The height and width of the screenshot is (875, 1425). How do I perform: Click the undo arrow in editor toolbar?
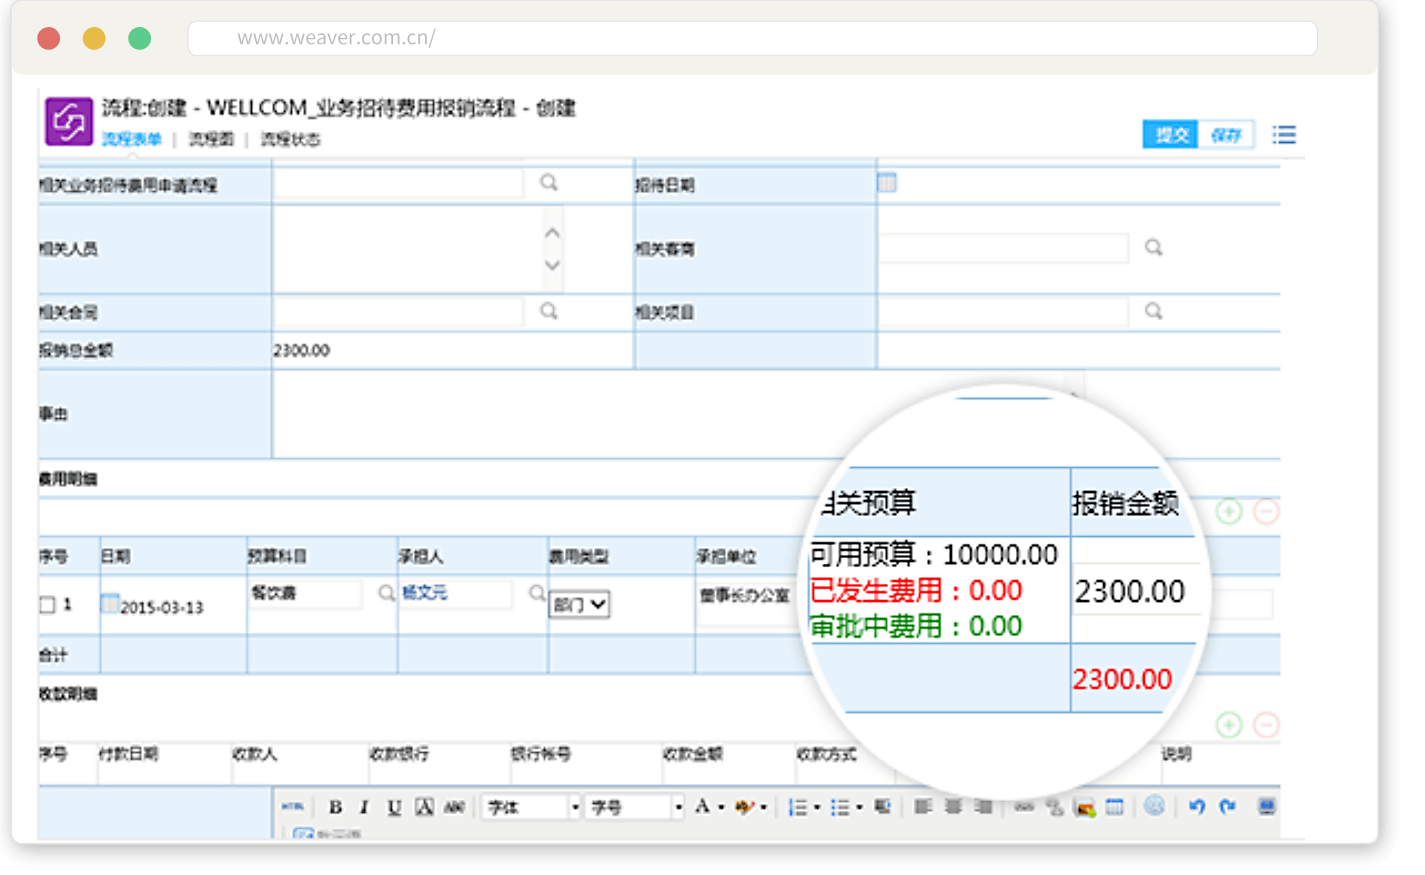[x=1197, y=806]
